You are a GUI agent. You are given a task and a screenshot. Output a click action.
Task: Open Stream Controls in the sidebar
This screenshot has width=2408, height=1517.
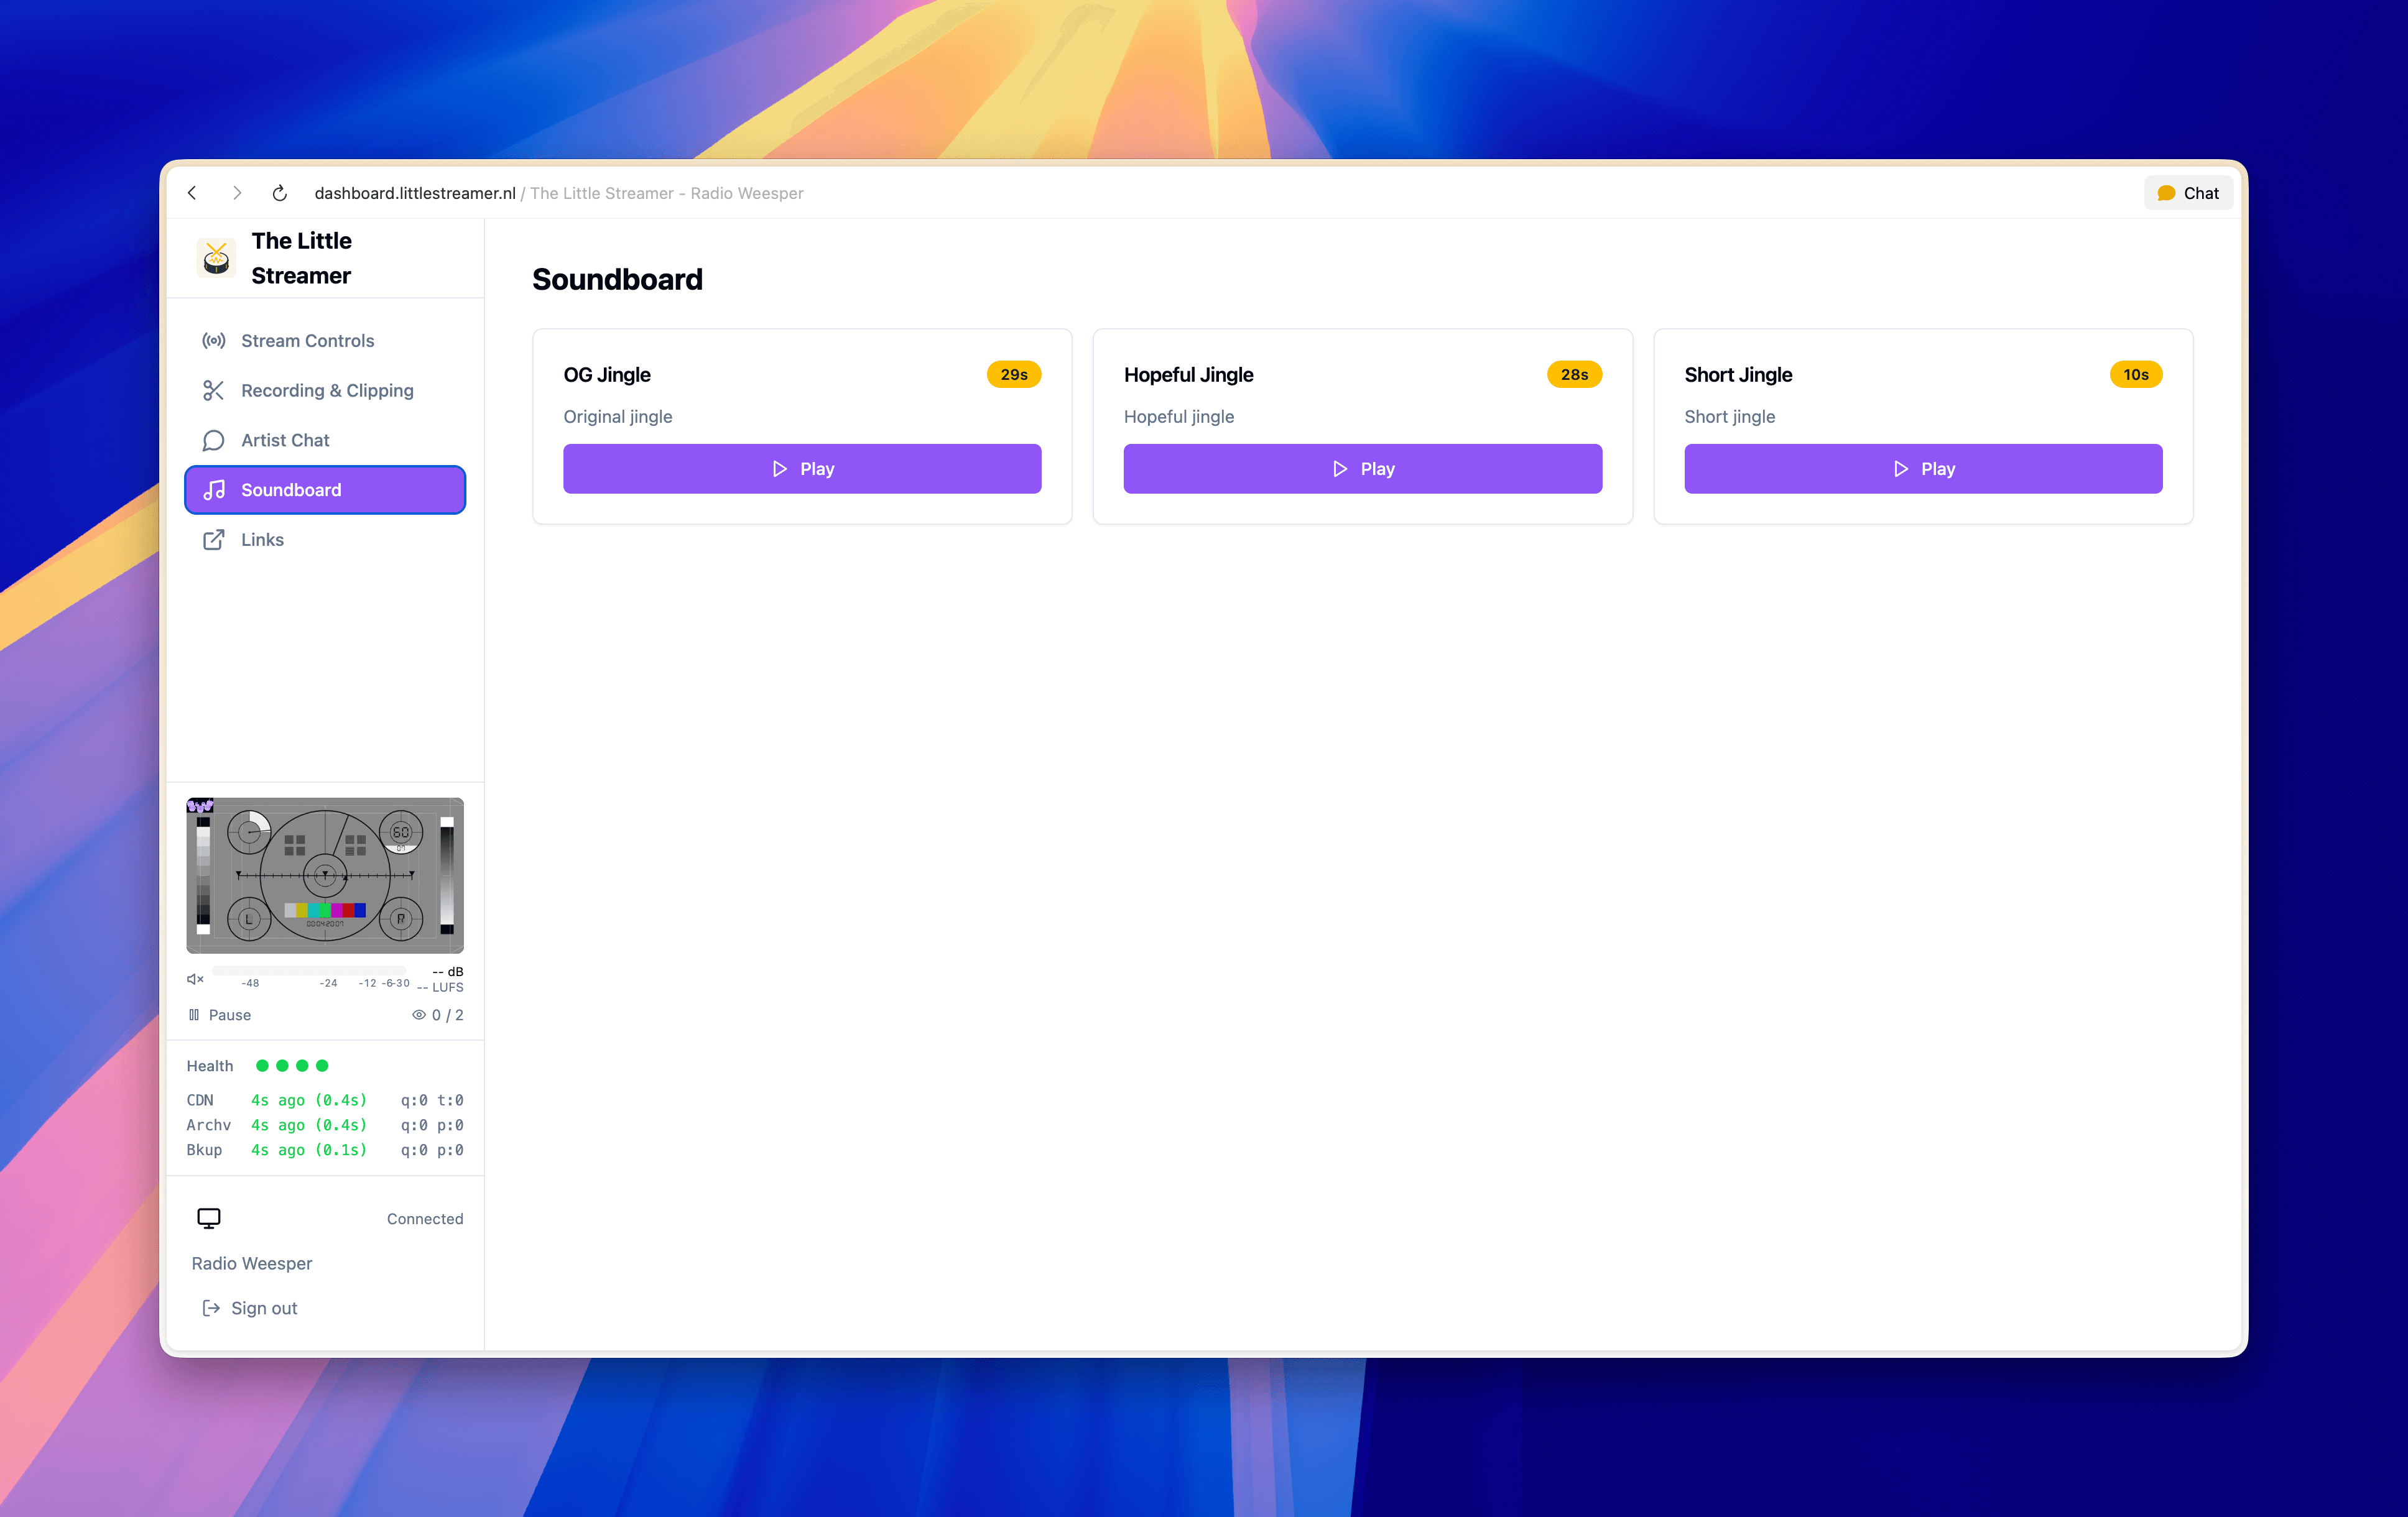coord(325,341)
